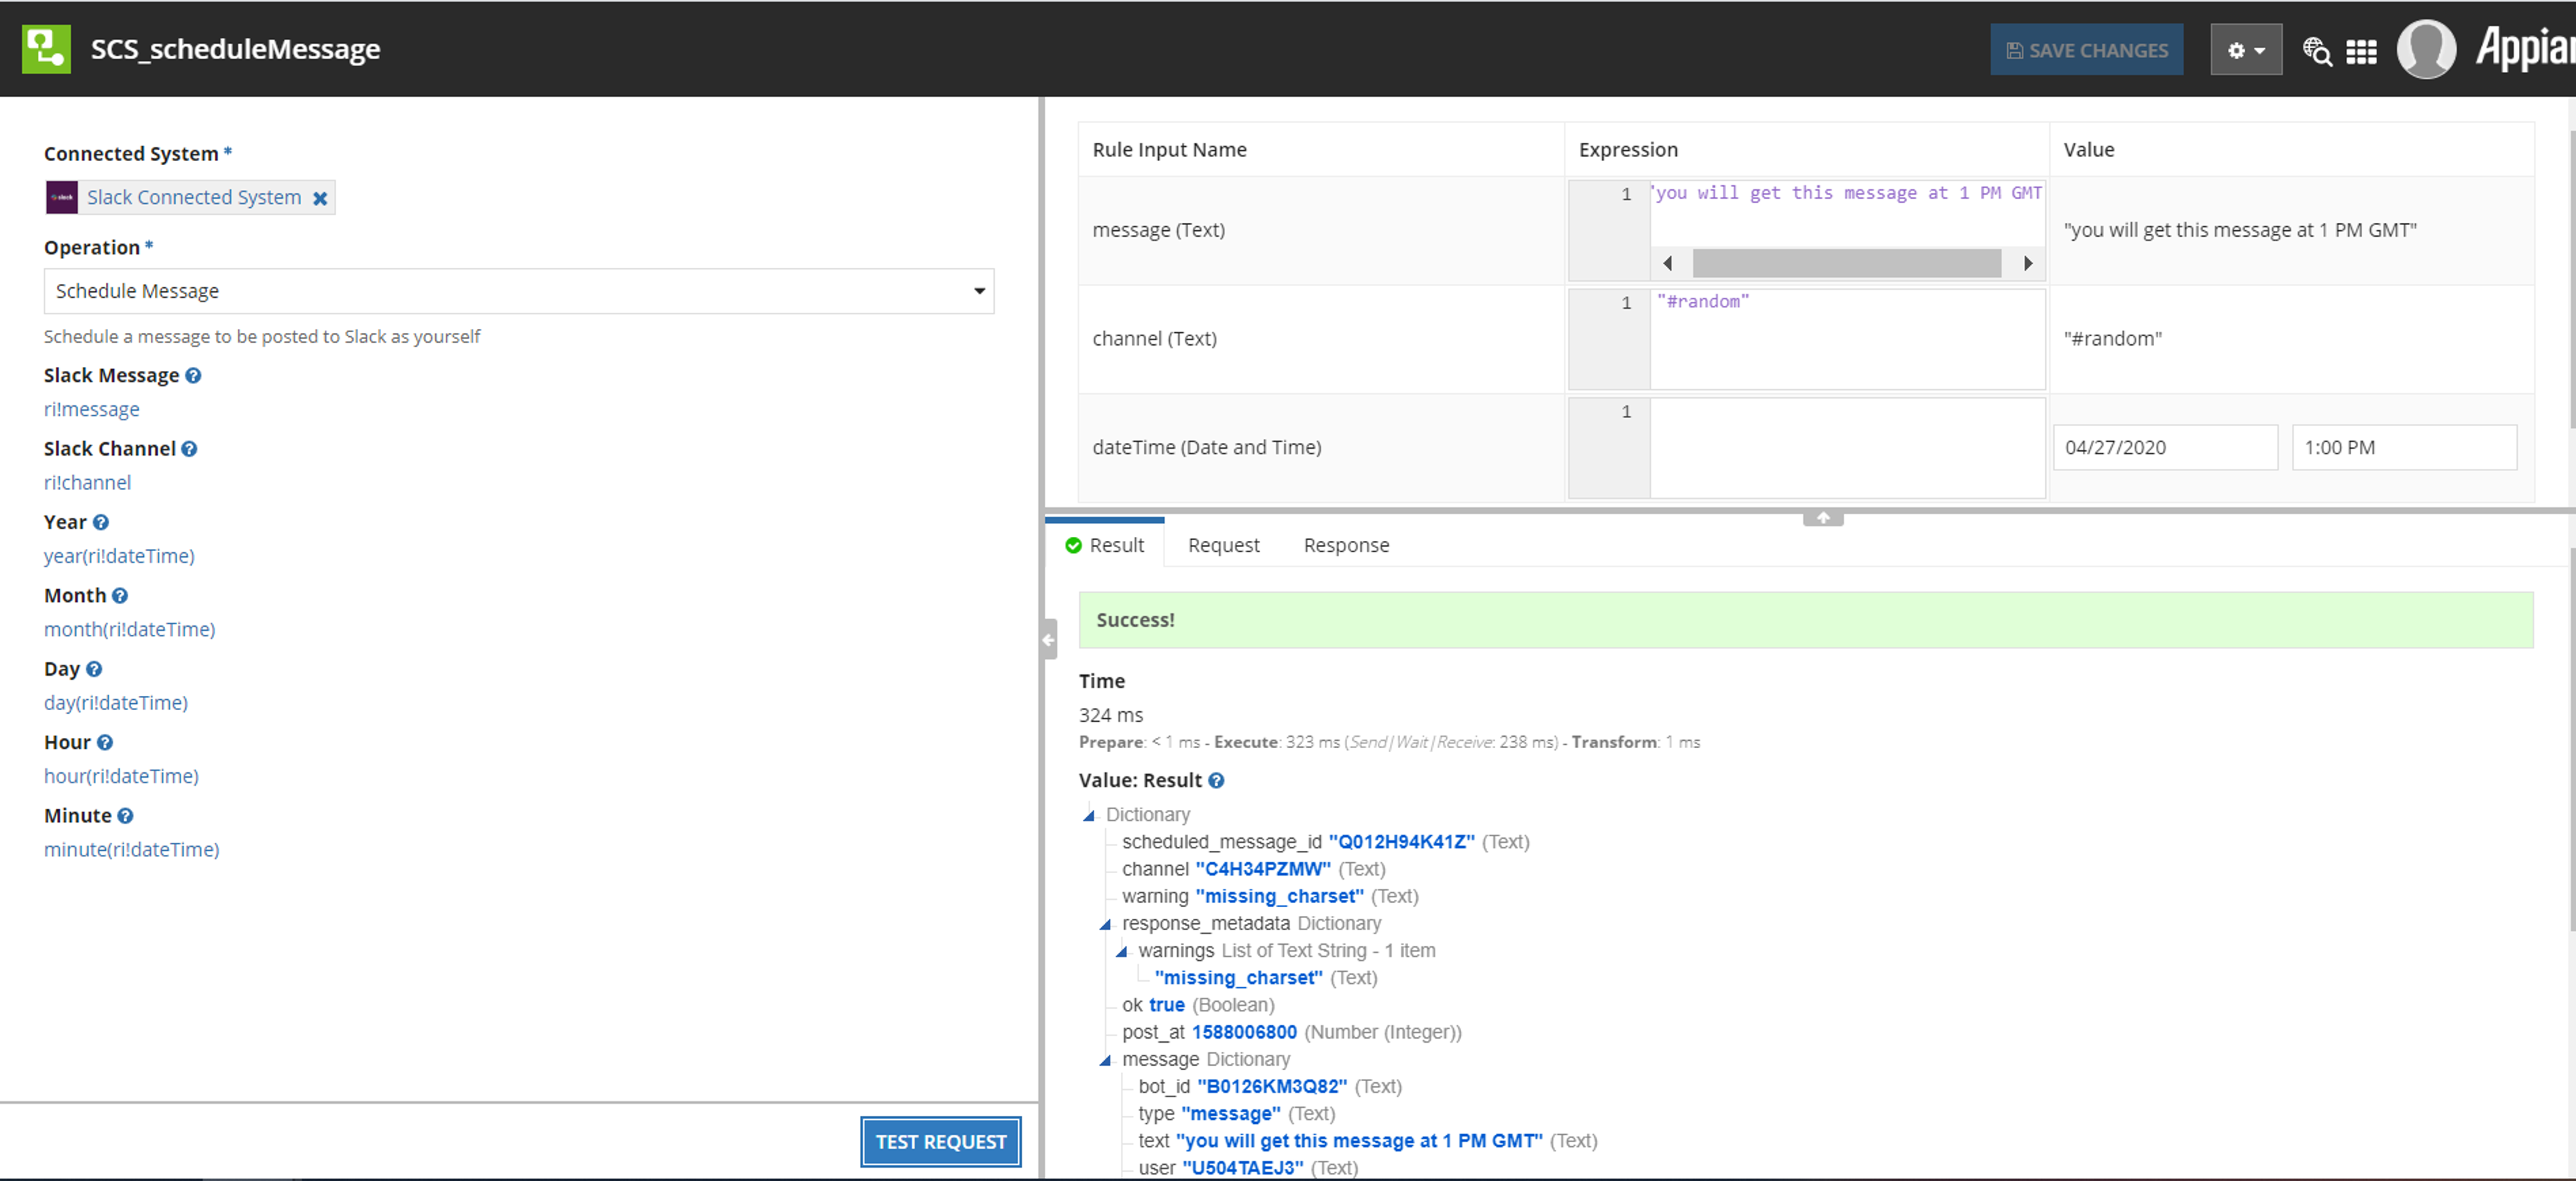The height and width of the screenshot is (1181, 2576).
Task: Edit the day(ri!dateTime) expression
Action: point(116,703)
